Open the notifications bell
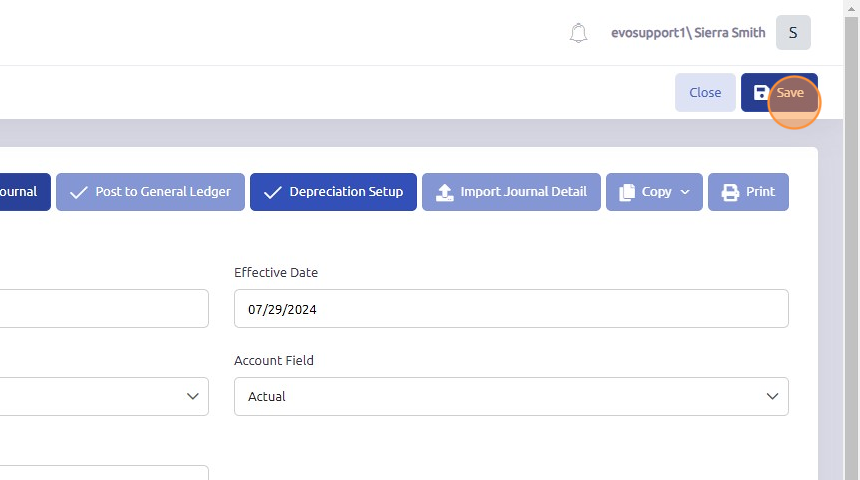The width and height of the screenshot is (860, 480). [578, 33]
